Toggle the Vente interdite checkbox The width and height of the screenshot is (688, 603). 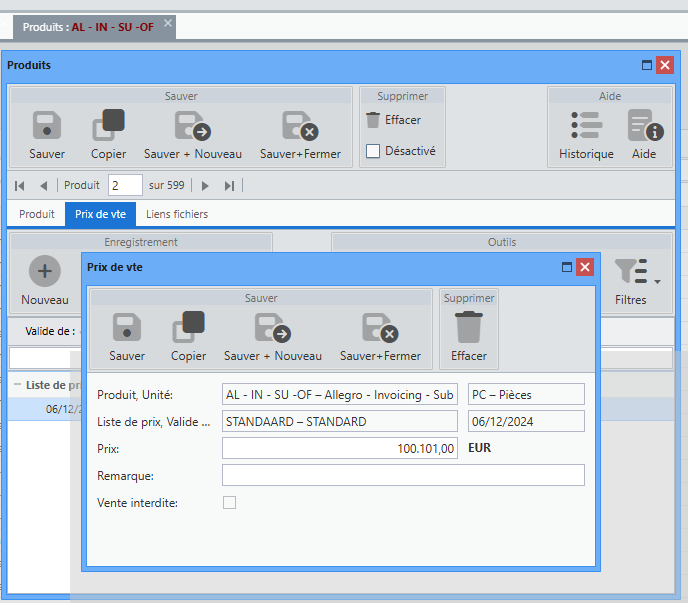click(x=229, y=502)
